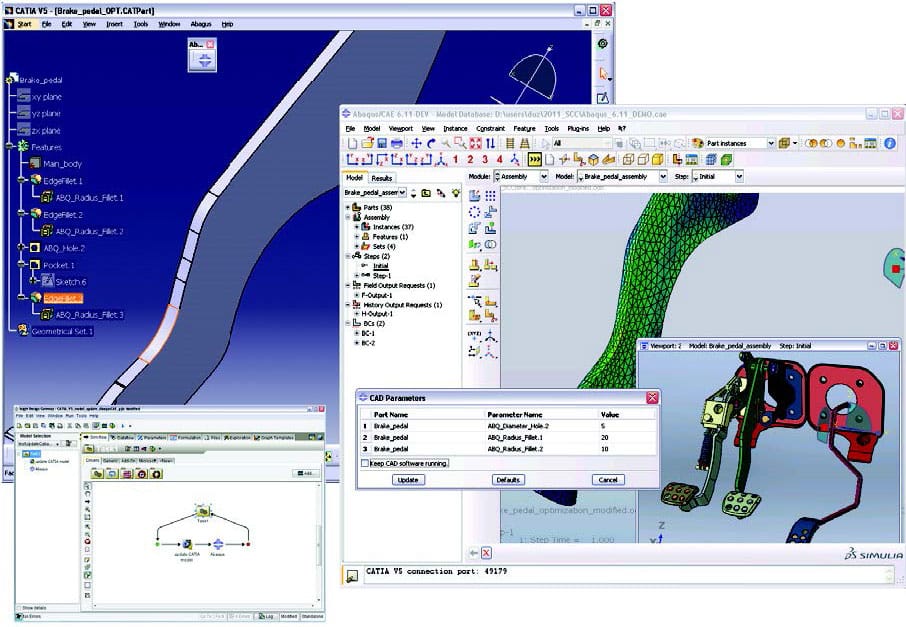Open the Abaqus menu in CATIA menu bar
The image size is (906, 627).
tap(201, 24)
